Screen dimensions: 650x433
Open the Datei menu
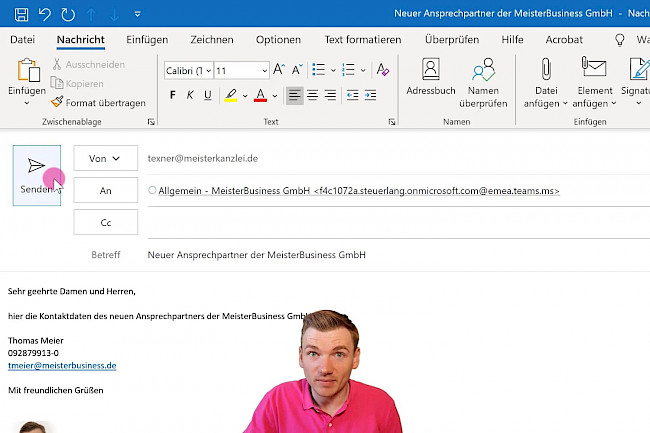[22, 40]
